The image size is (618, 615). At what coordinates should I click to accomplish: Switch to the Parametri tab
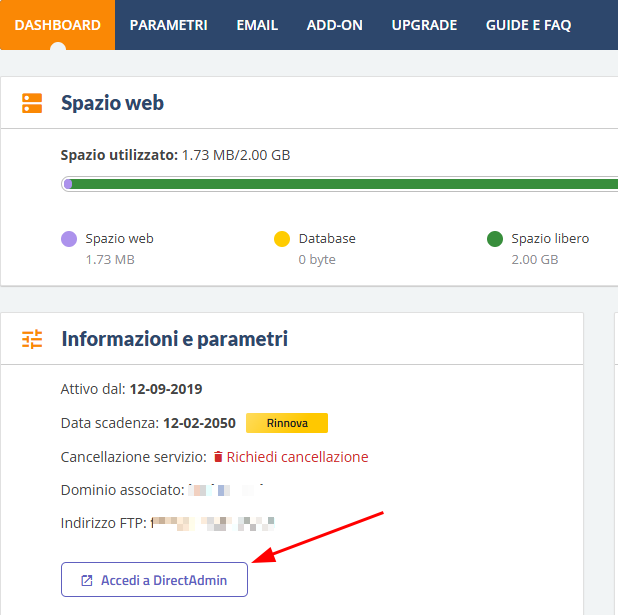168,25
